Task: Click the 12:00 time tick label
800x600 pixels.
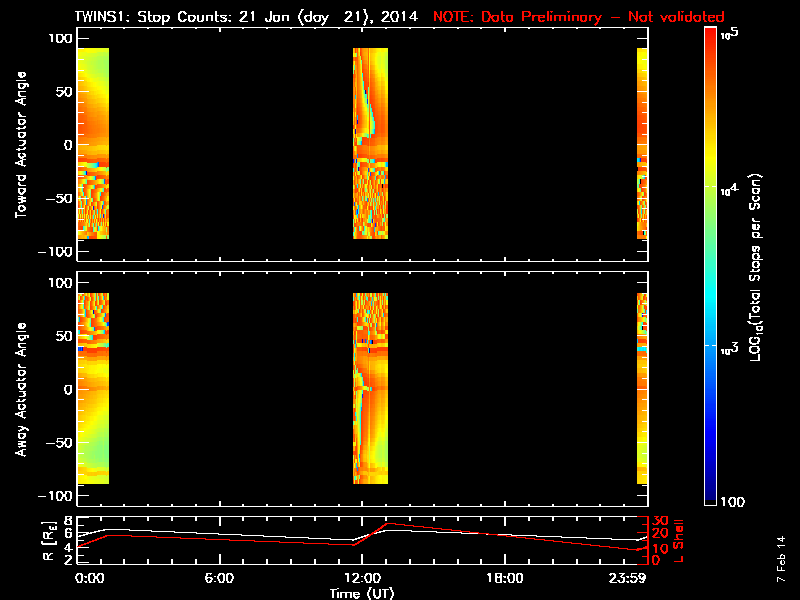Action: [361, 578]
